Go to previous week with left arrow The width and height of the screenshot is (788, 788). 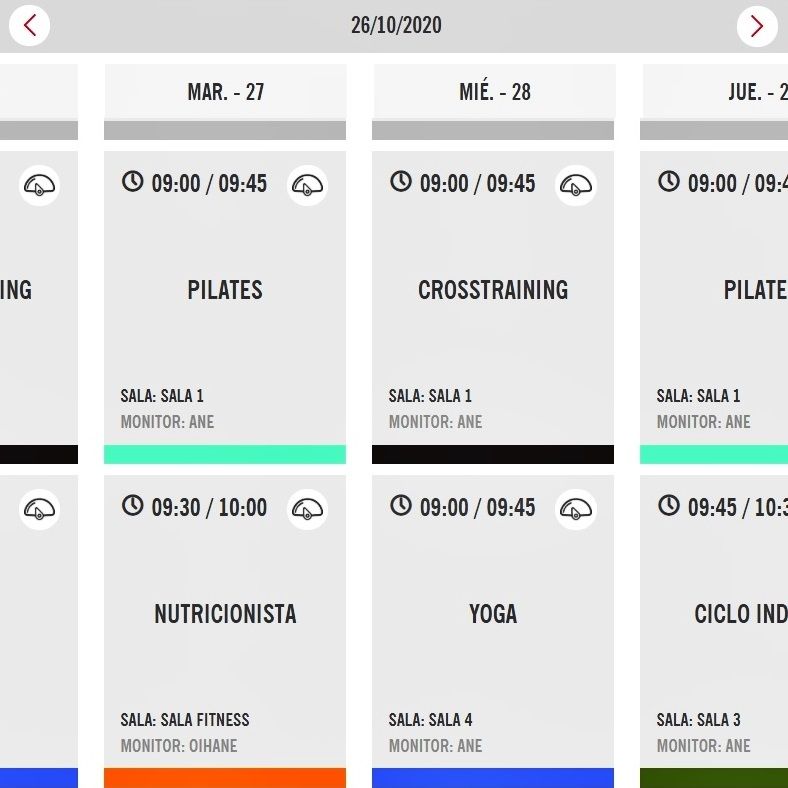(30, 26)
